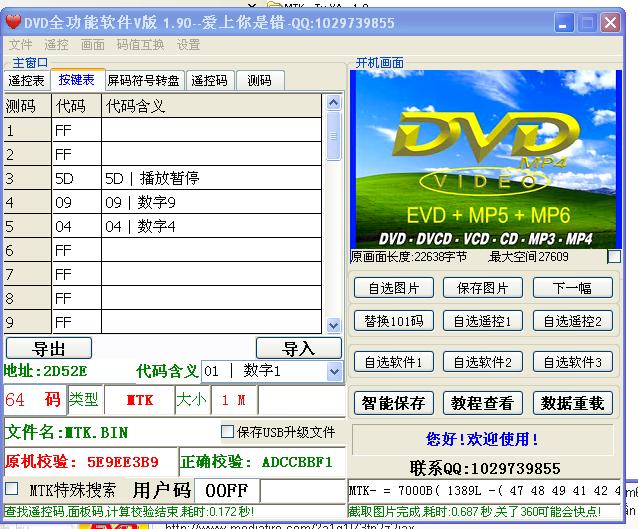Open the 文件 menu

[20, 45]
